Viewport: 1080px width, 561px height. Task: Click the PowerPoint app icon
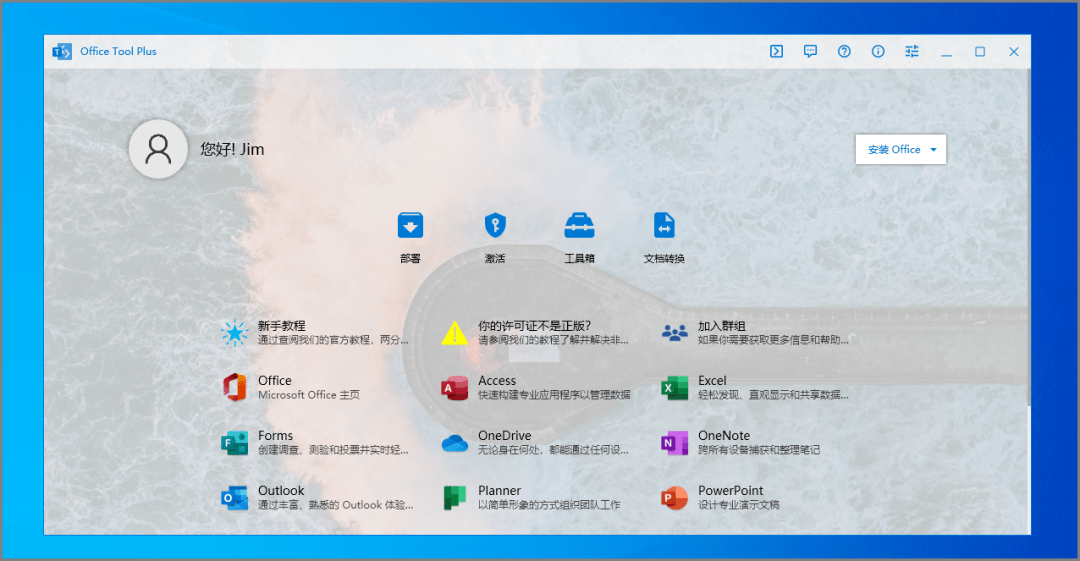674,498
